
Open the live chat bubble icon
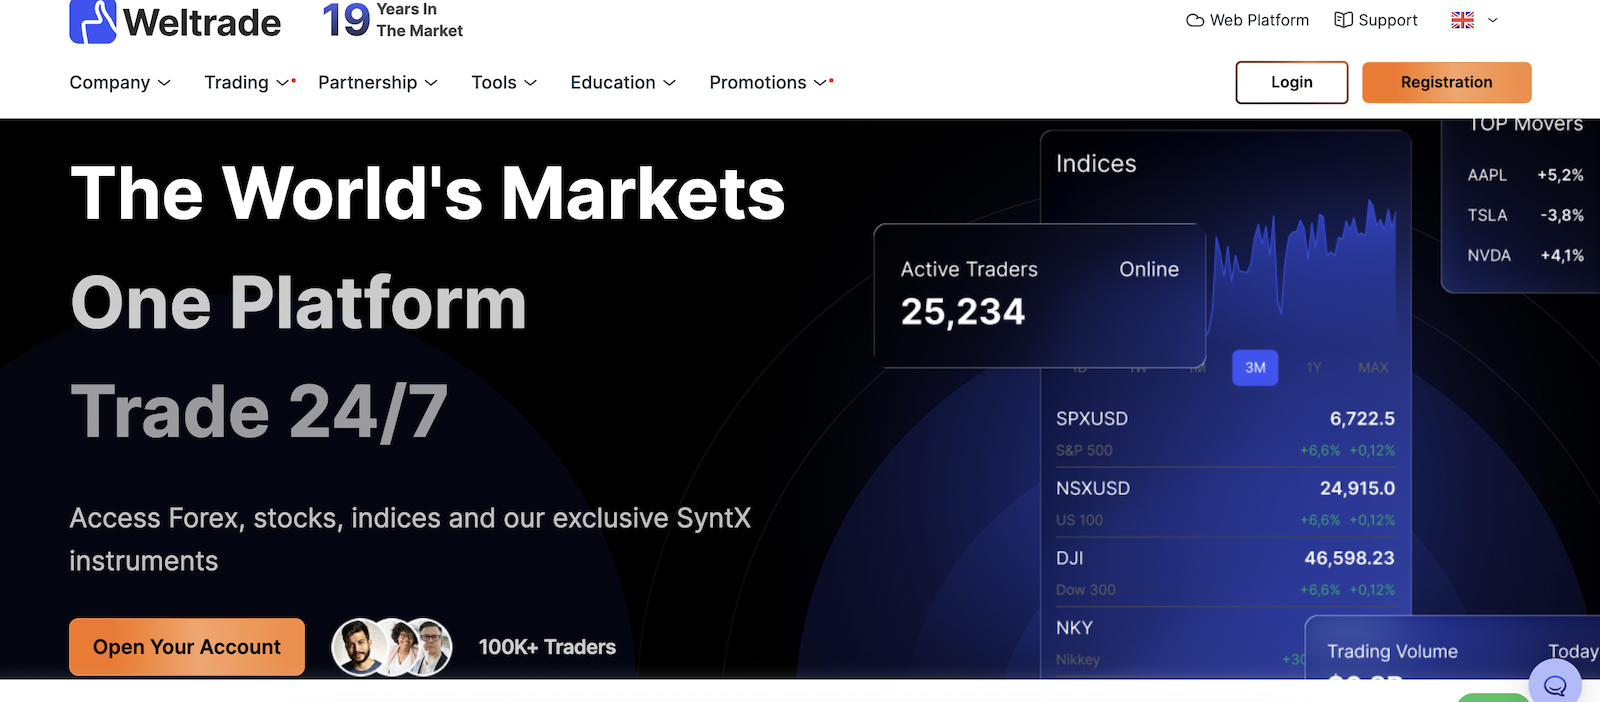[x=1555, y=685]
